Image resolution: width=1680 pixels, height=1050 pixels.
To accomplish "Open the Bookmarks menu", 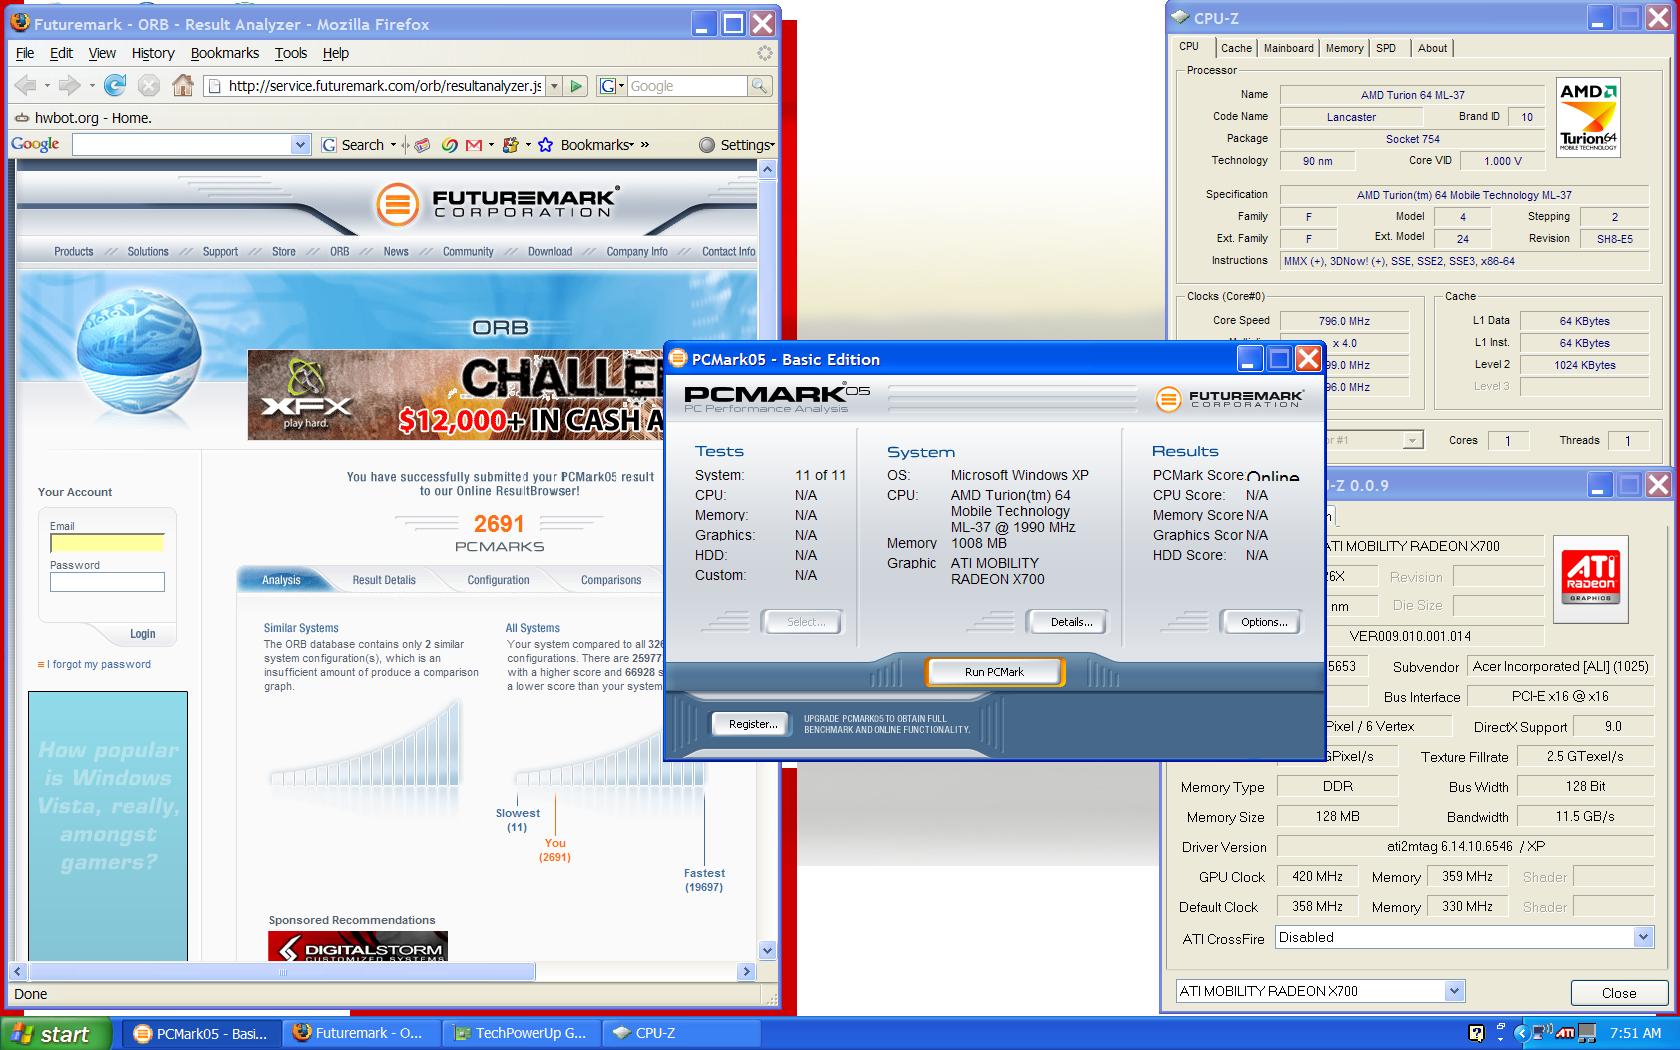I will (225, 53).
